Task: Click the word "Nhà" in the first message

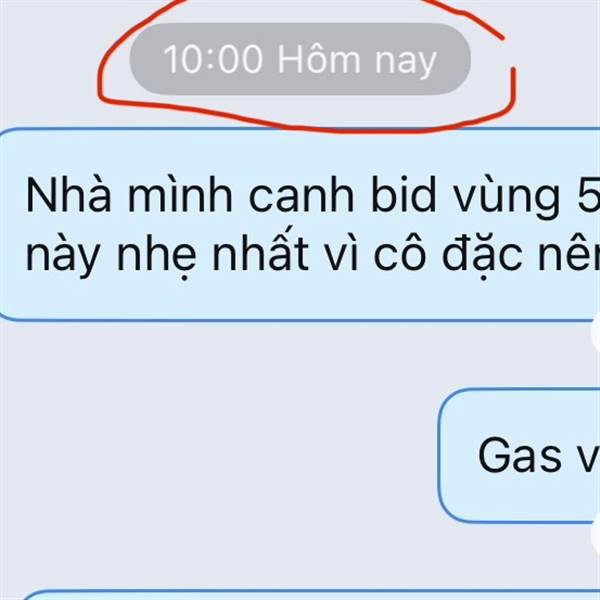Action: click(x=68, y=195)
